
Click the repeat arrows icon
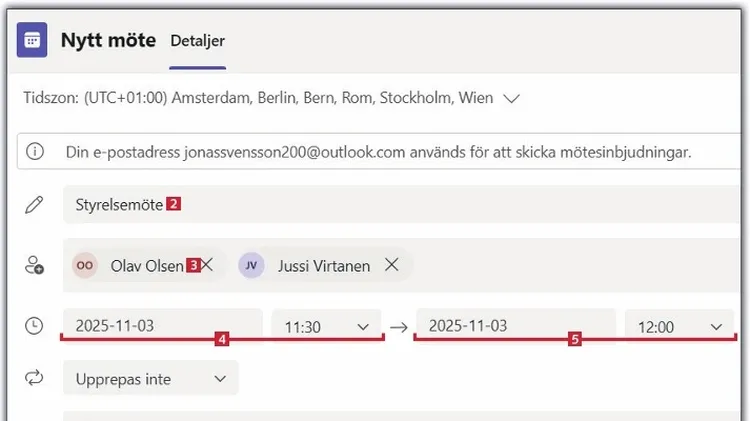coord(35,379)
